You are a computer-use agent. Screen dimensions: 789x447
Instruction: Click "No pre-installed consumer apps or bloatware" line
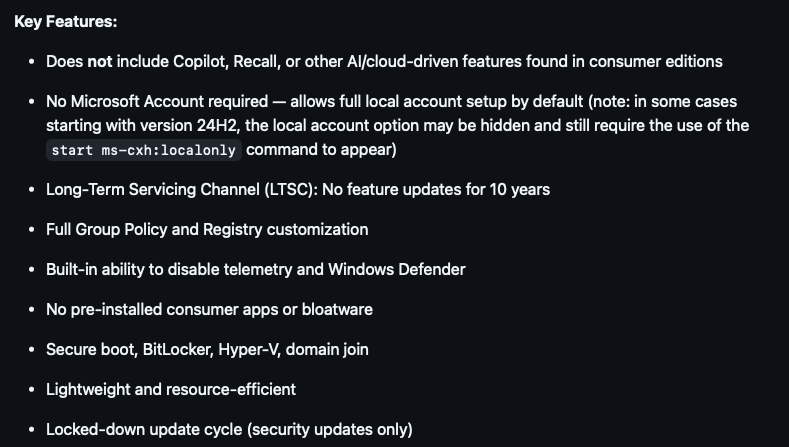[209, 309]
